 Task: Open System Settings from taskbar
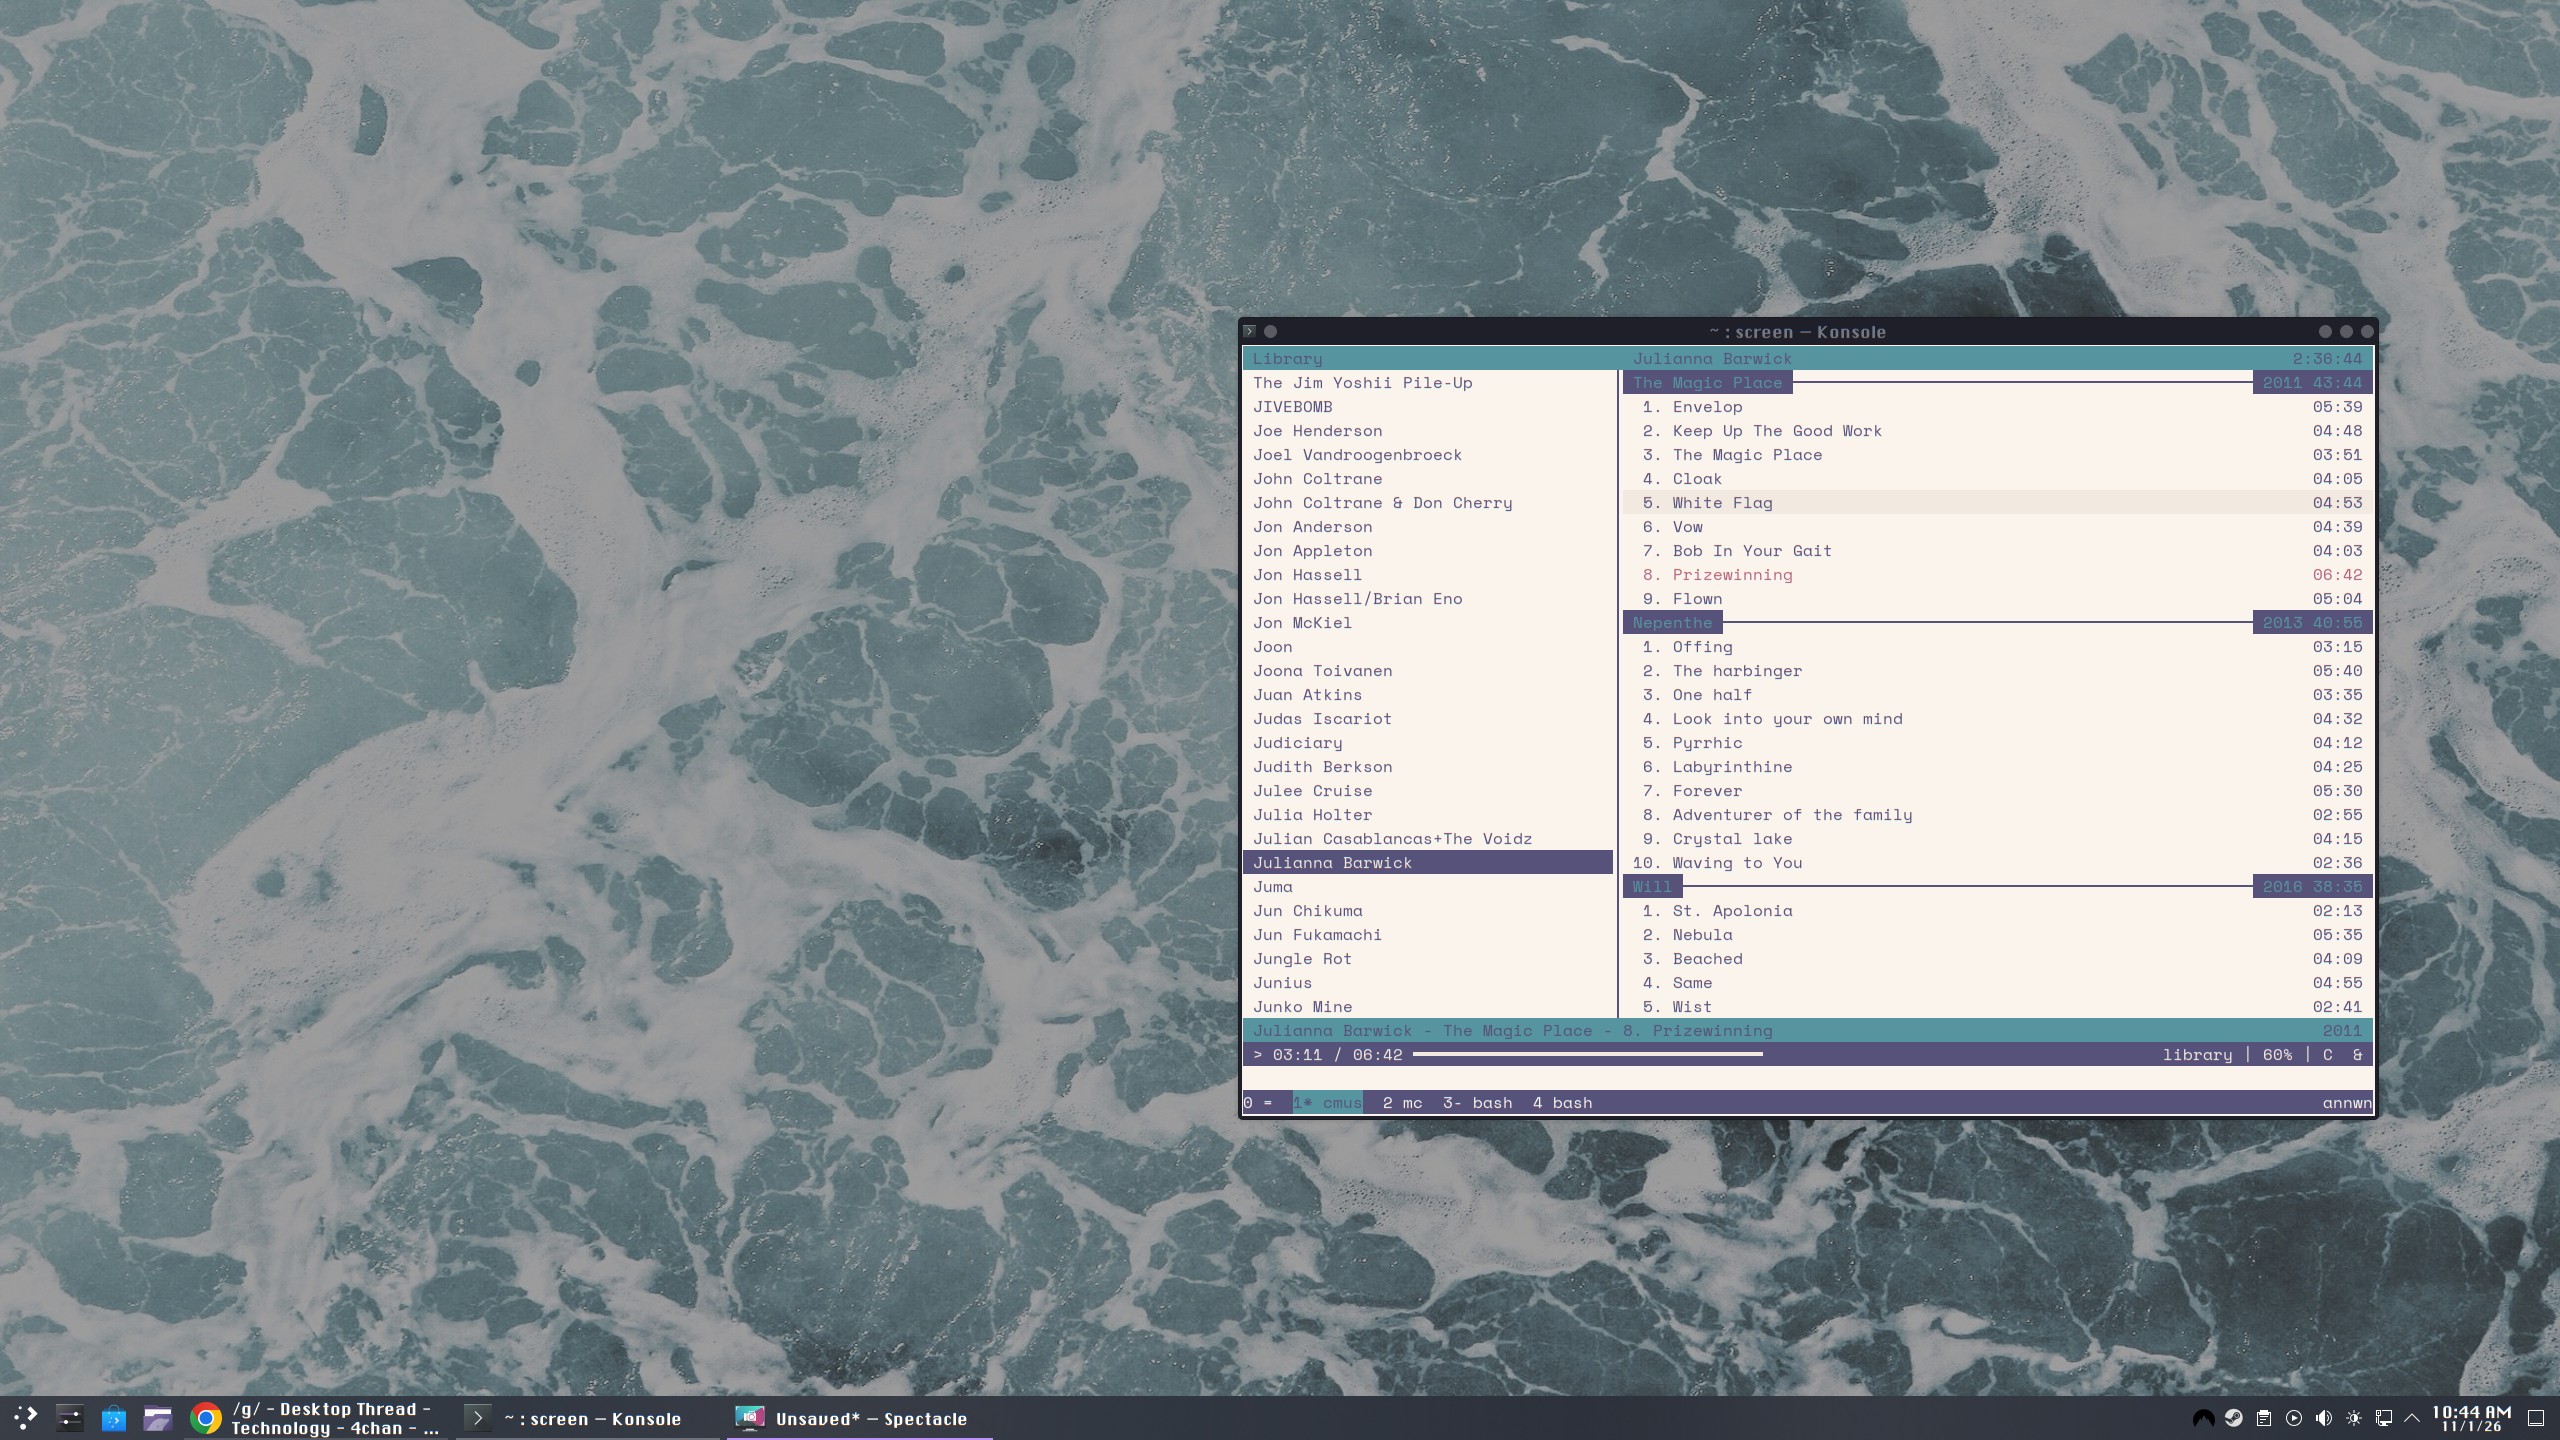click(x=69, y=1417)
